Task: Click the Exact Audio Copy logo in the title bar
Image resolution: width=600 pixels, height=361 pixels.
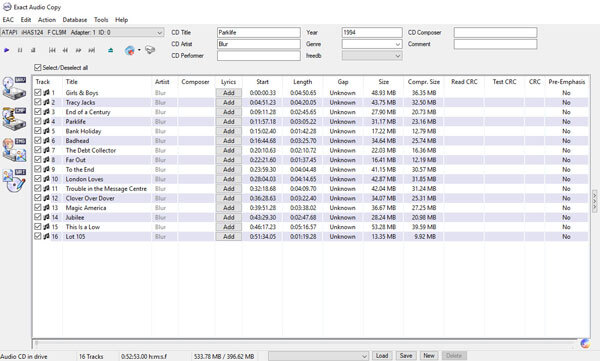Action: (x=7, y=7)
